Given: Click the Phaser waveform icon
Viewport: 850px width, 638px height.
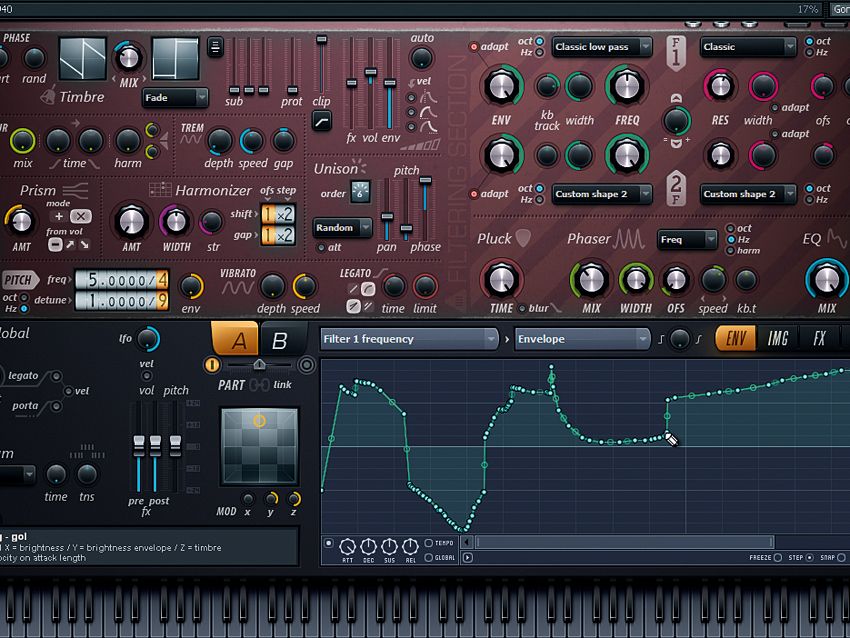Looking at the screenshot, I should (x=630, y=238).
